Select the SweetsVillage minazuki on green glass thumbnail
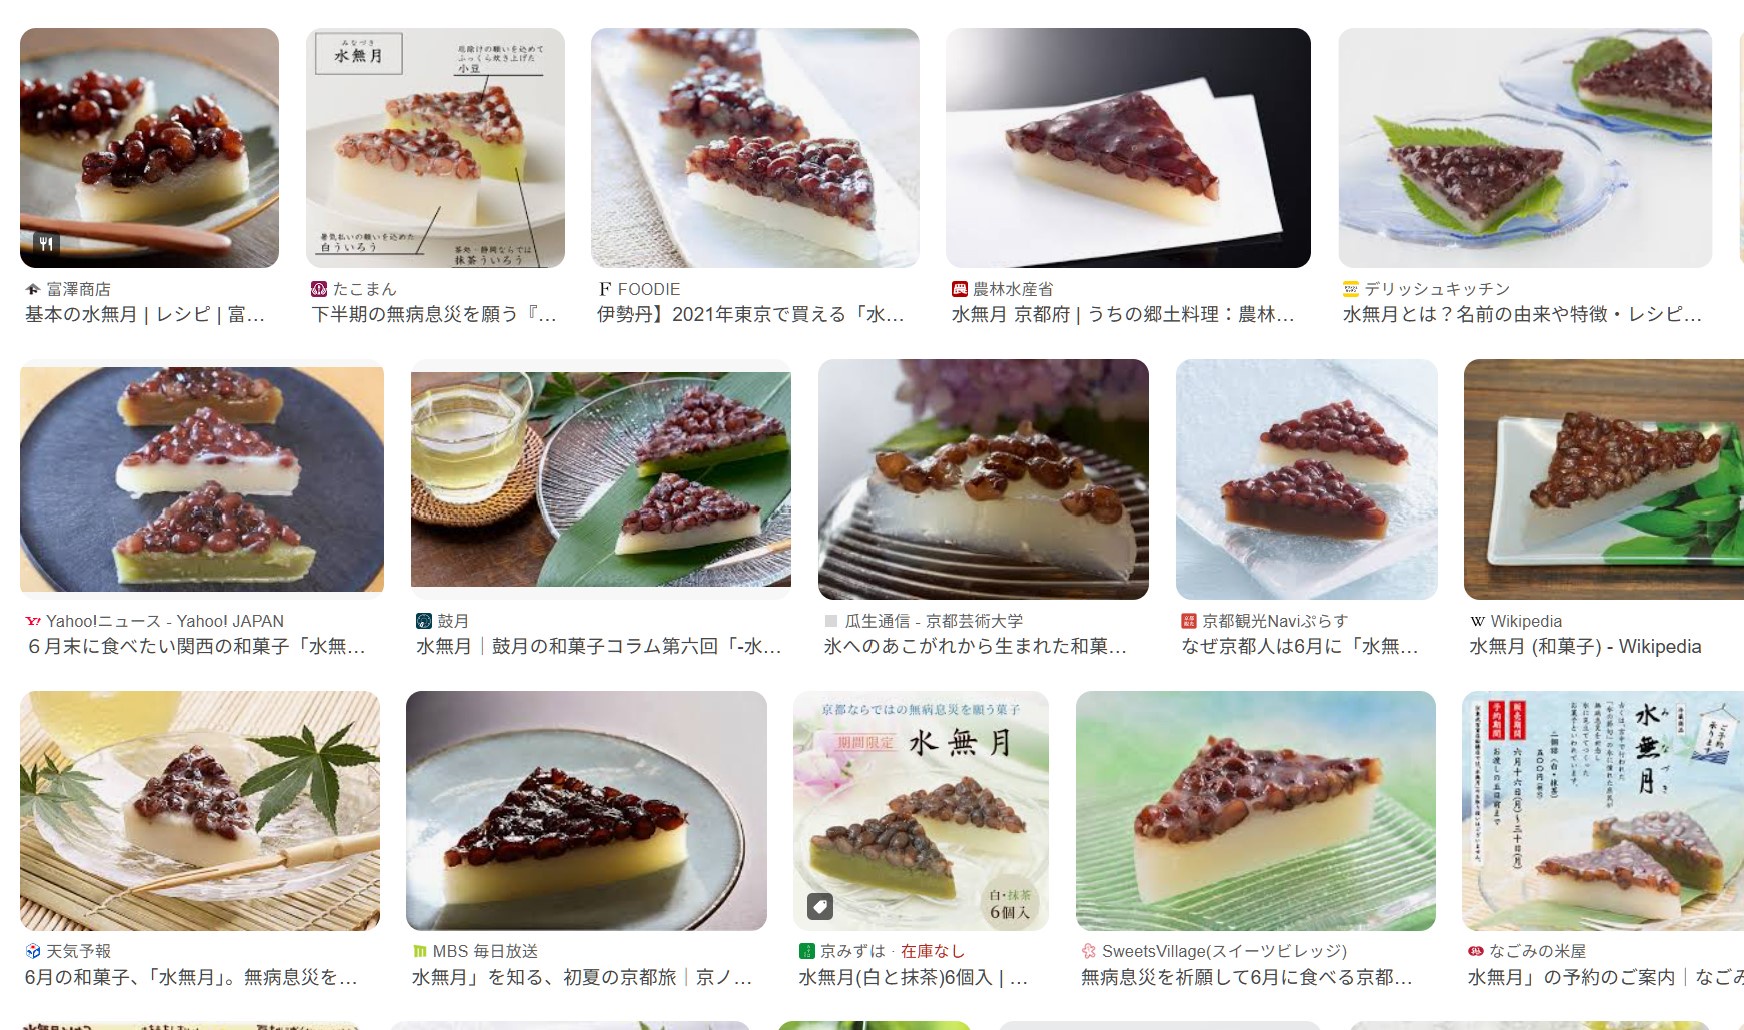This screenshot has height=1030, width=1744. 1256,811
